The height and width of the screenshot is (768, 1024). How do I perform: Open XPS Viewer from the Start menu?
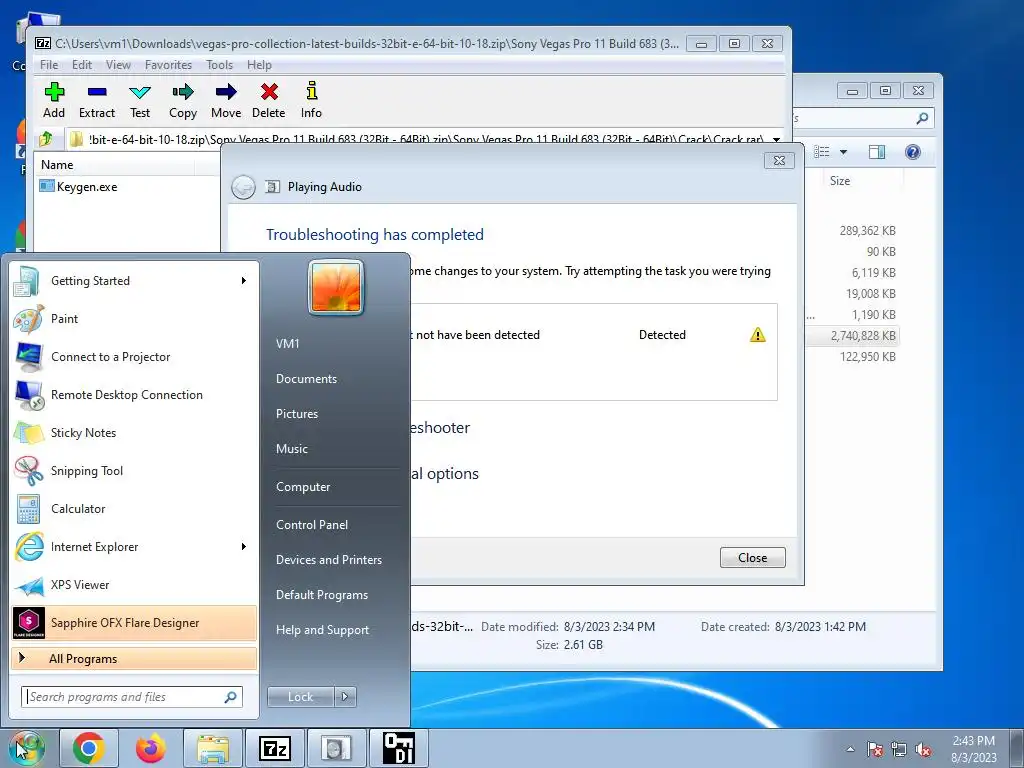point(134,584)
